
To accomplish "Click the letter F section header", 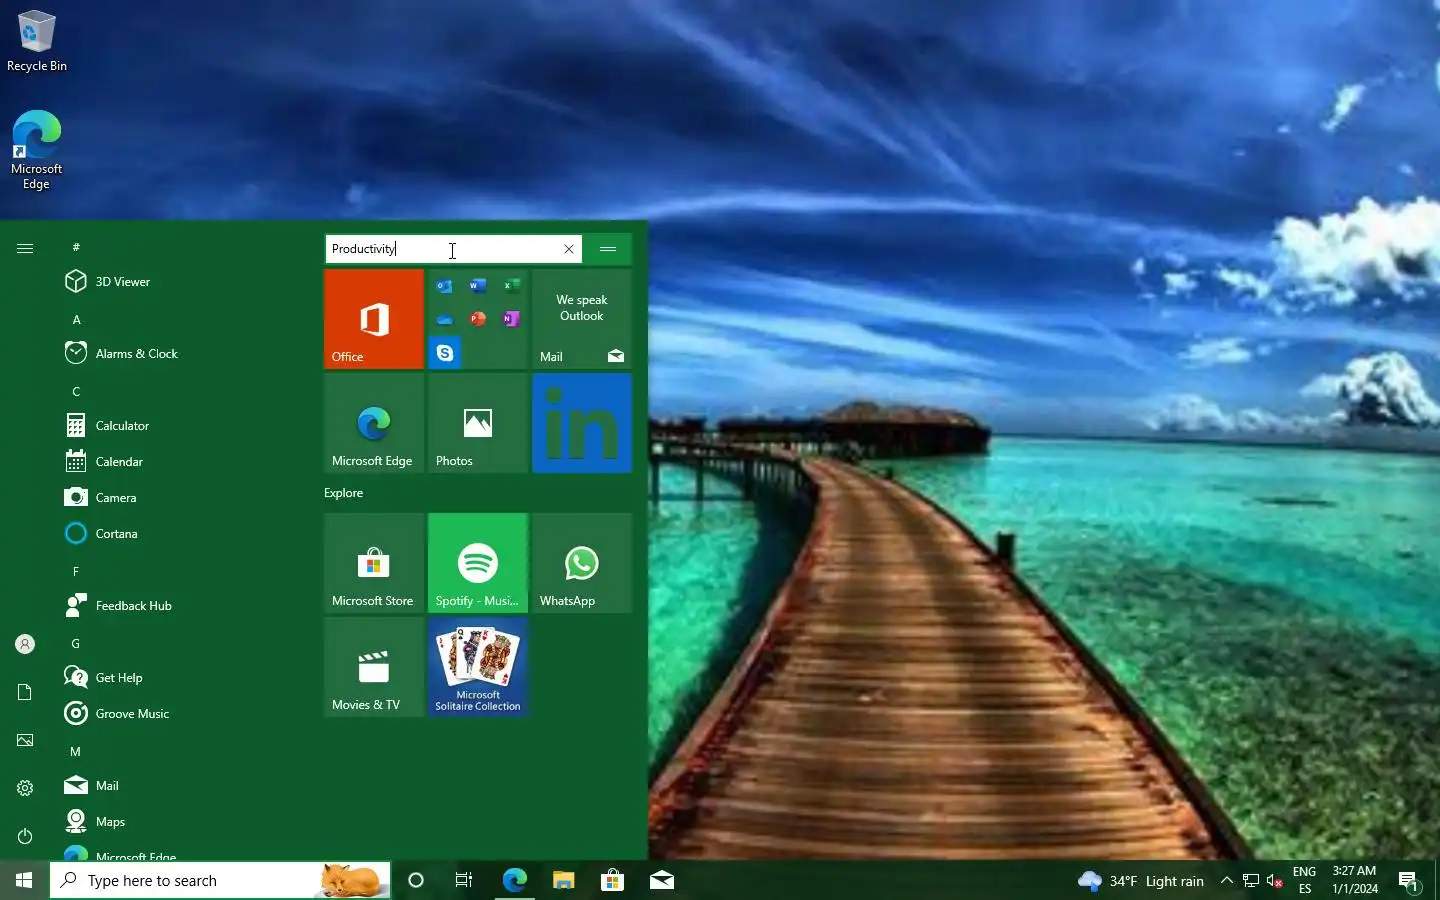I will 76,572.
